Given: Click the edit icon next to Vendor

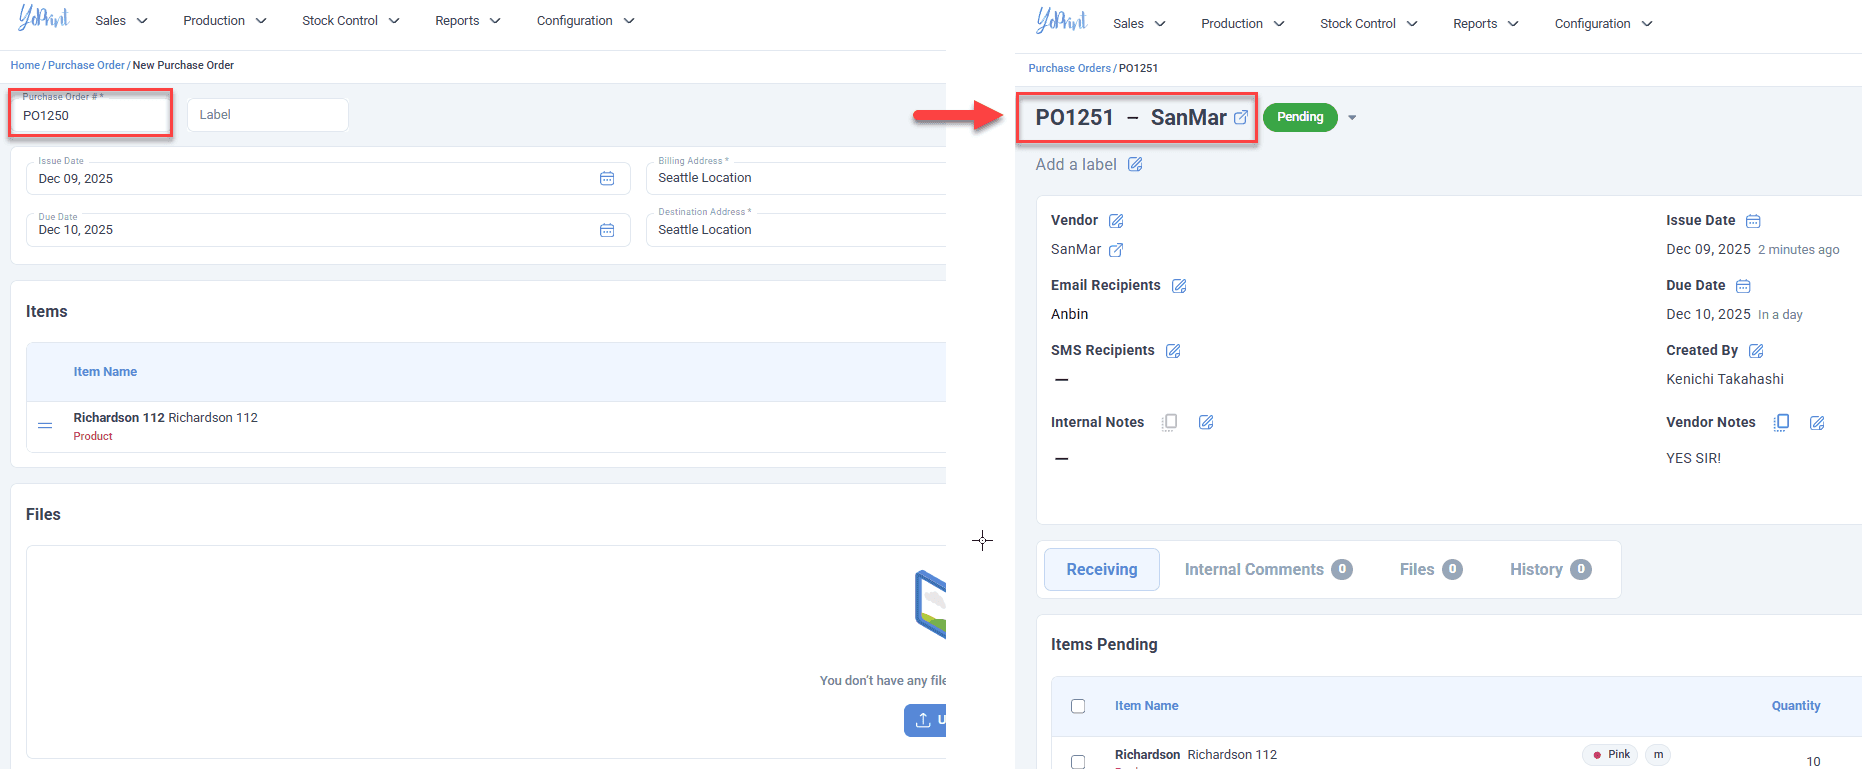Looking at the screenshot, I should pyautogui.click(x=1116, y=221).
